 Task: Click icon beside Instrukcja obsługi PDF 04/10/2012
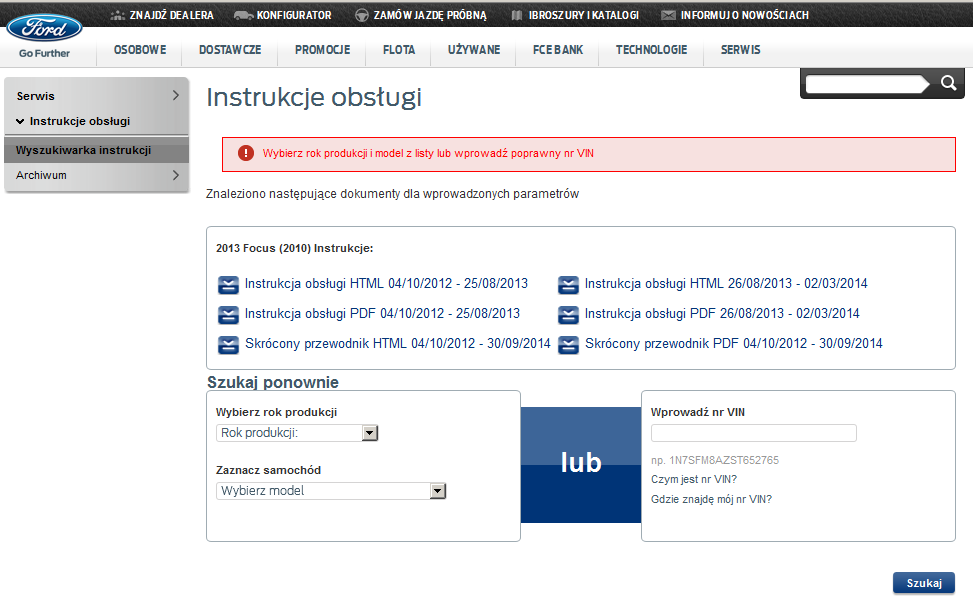tap(228, 314)
